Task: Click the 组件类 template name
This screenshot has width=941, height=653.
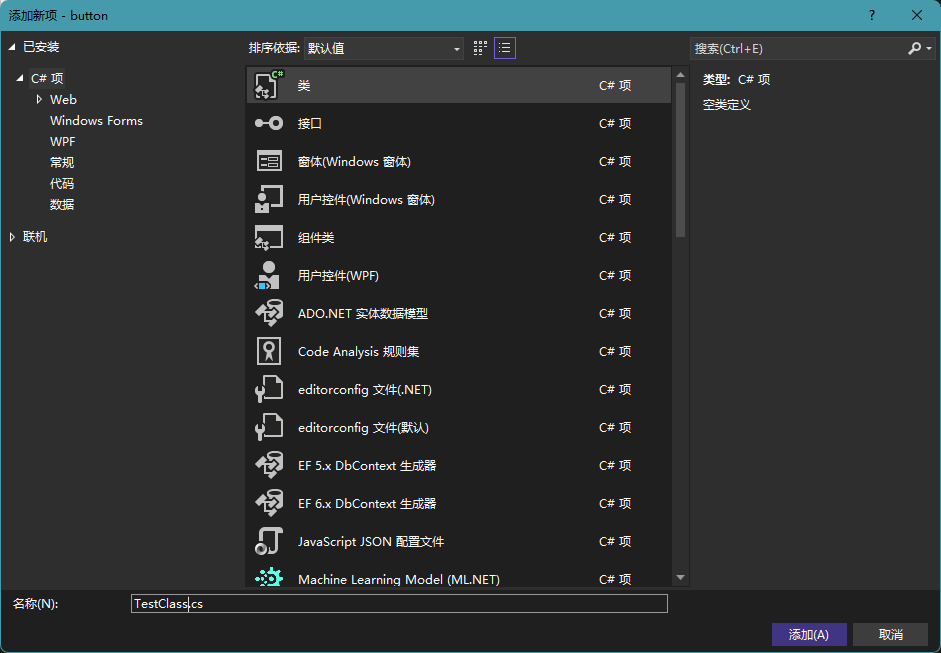Action: click(316, 238)
